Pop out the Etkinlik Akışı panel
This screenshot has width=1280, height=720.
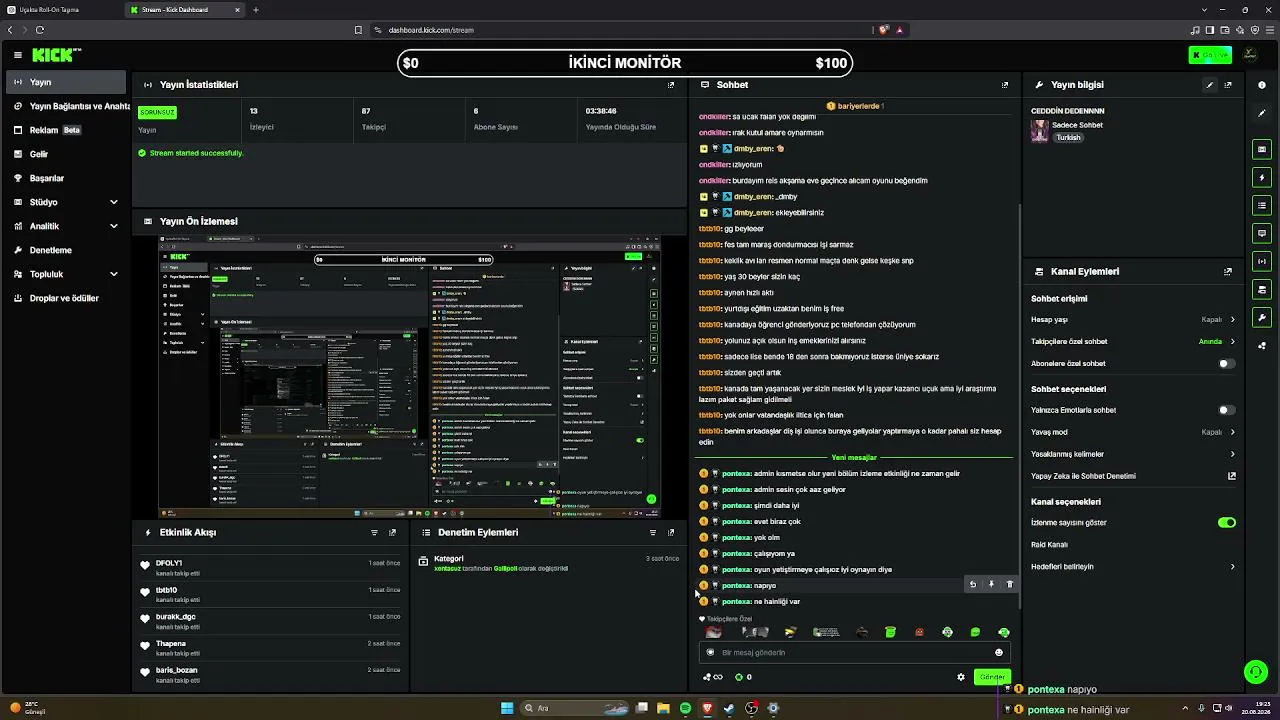pyautogui.click(x=392, y=532)
